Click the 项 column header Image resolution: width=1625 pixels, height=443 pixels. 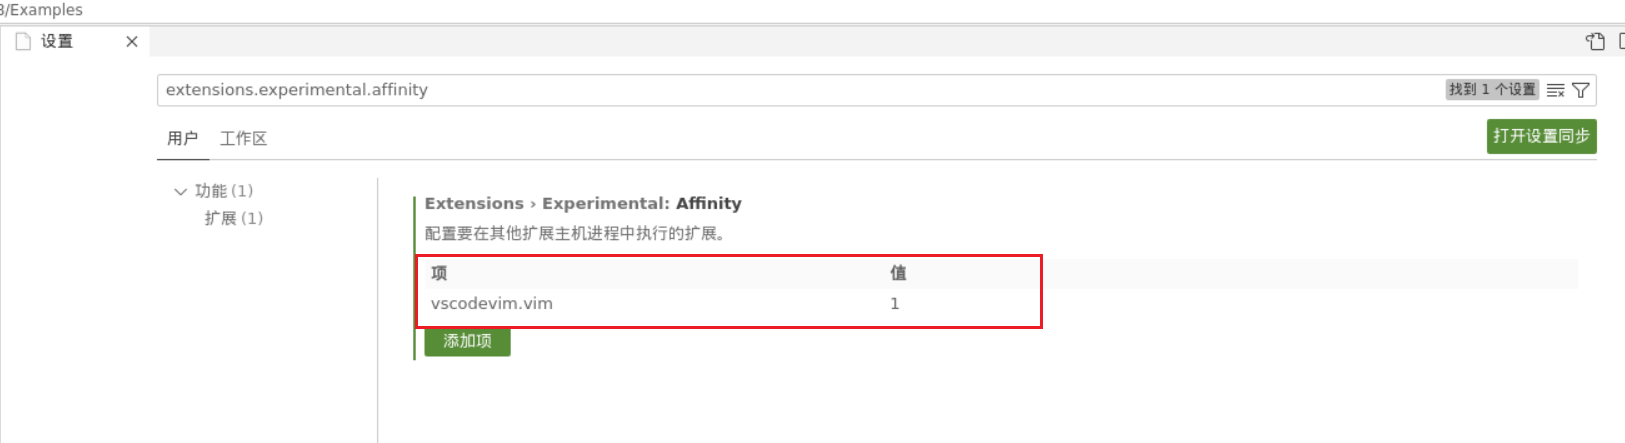(439, 273)
